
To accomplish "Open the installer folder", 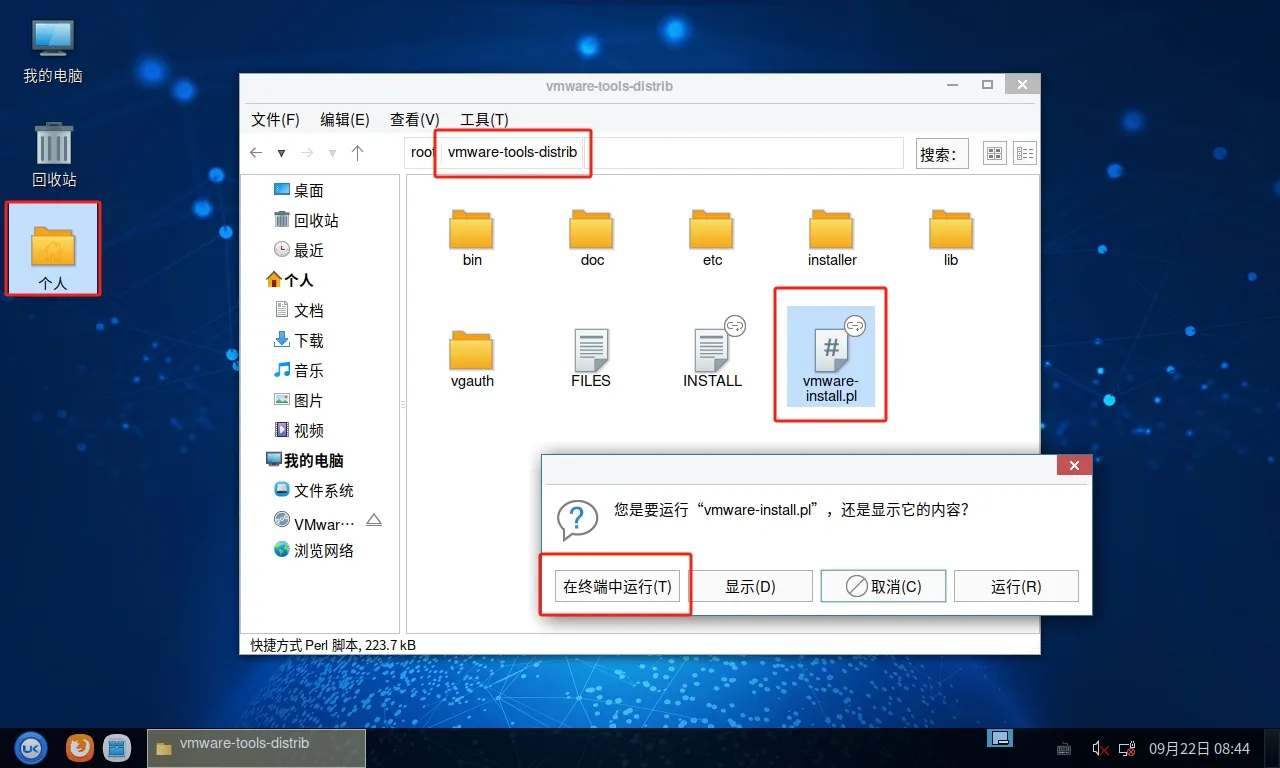I will point(832,238).
